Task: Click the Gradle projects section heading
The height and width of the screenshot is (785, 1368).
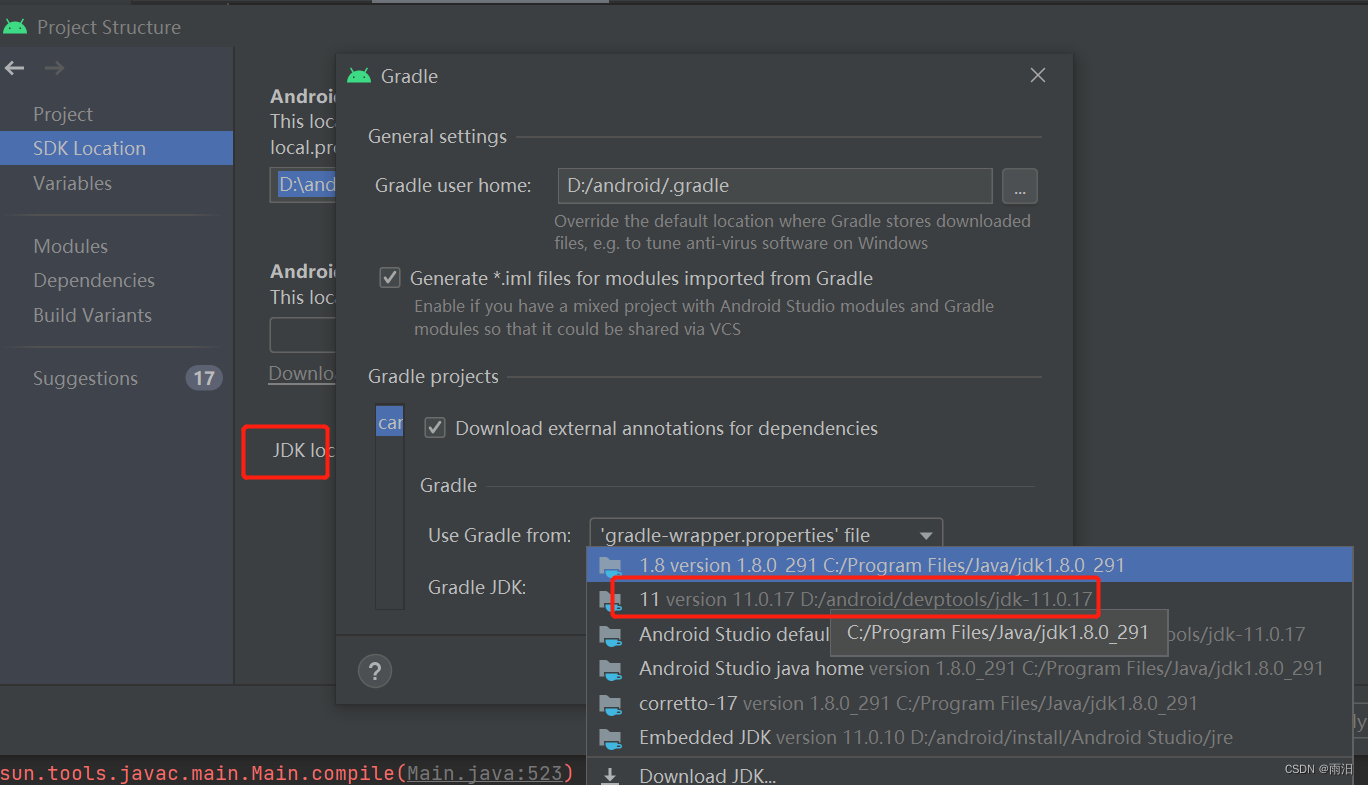Action: click(433, 377)
